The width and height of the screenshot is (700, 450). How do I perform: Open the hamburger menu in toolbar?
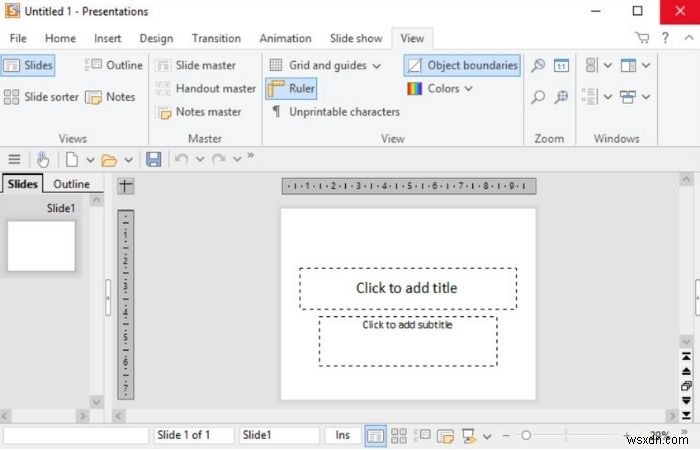14,159
